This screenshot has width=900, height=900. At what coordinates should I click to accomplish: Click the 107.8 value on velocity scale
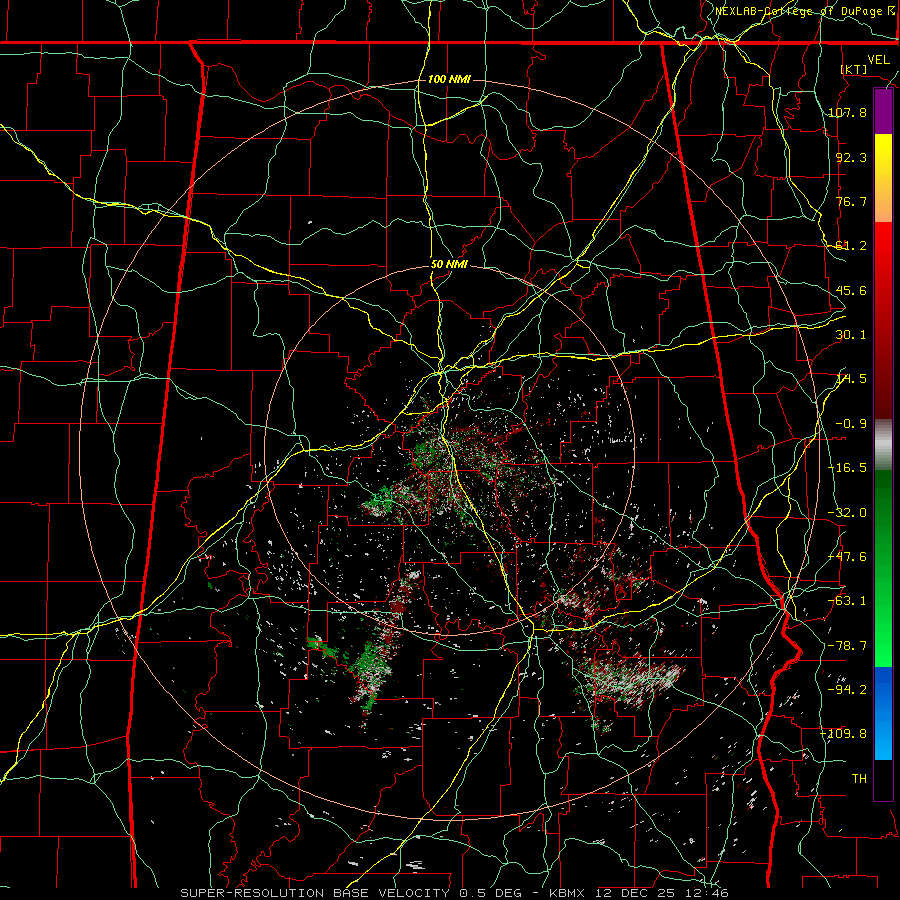pyautogui.click(x=847, y=112)
